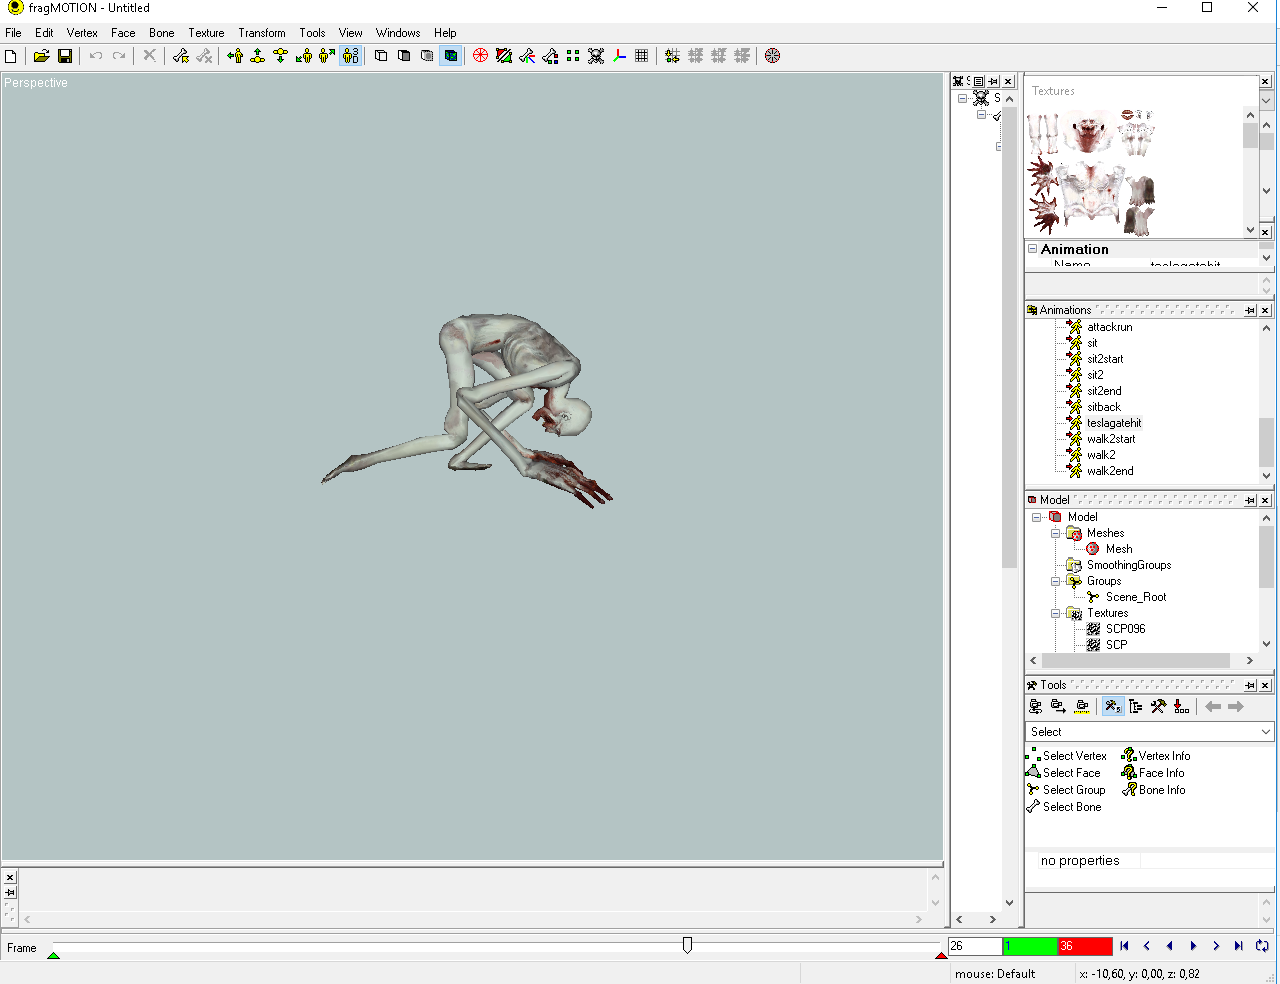Screen dimensions: 1280x984
Task: Click the Undo arrow in the toolbar
Action: click(x=96, y=56)
